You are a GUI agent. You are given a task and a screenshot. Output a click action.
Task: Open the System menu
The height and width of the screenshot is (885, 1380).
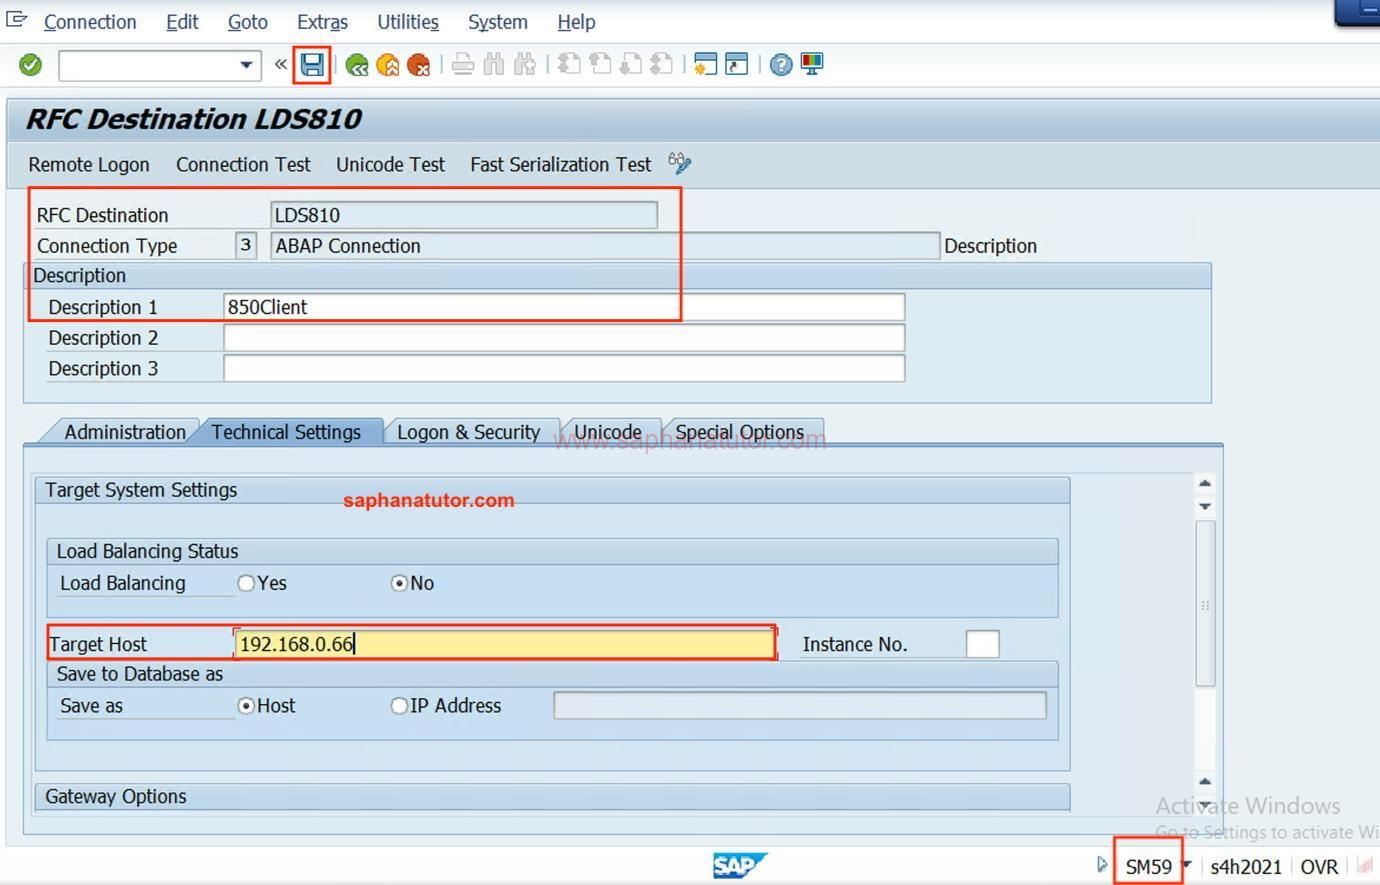pos(498,22)
